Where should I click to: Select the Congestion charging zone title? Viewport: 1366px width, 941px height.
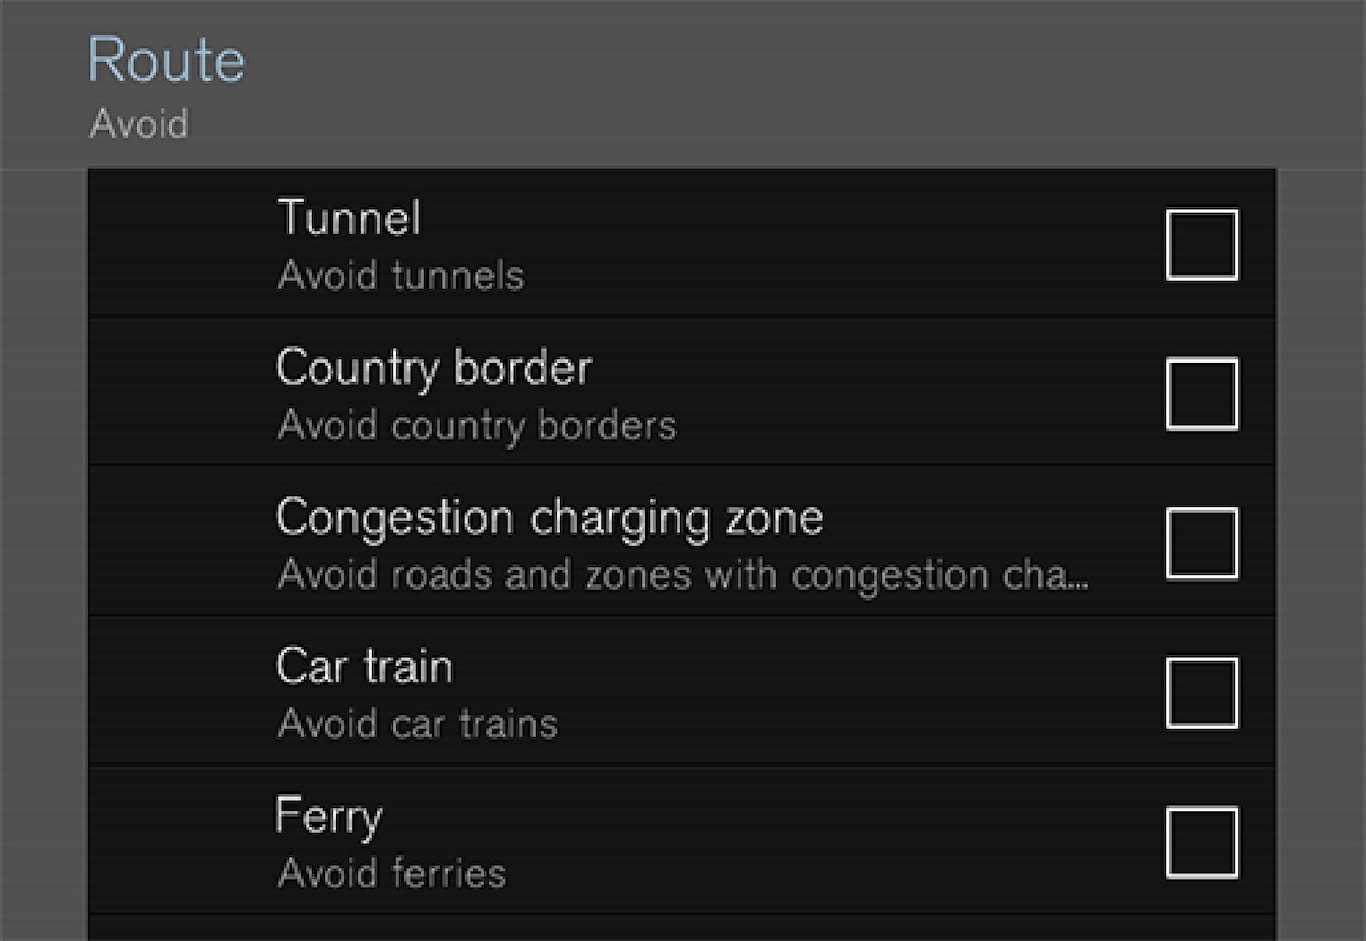click(549, 517)
